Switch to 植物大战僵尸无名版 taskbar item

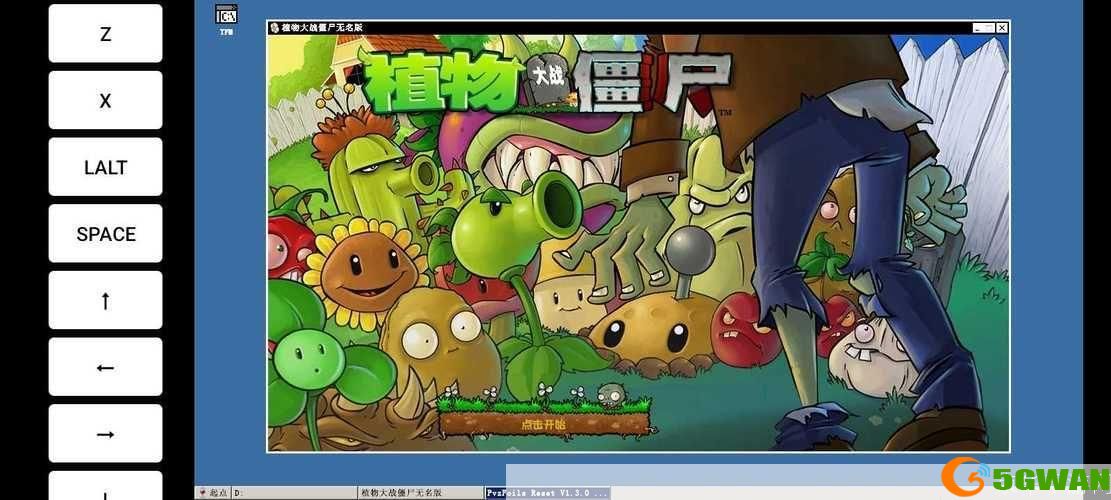[x=421, y=493]
